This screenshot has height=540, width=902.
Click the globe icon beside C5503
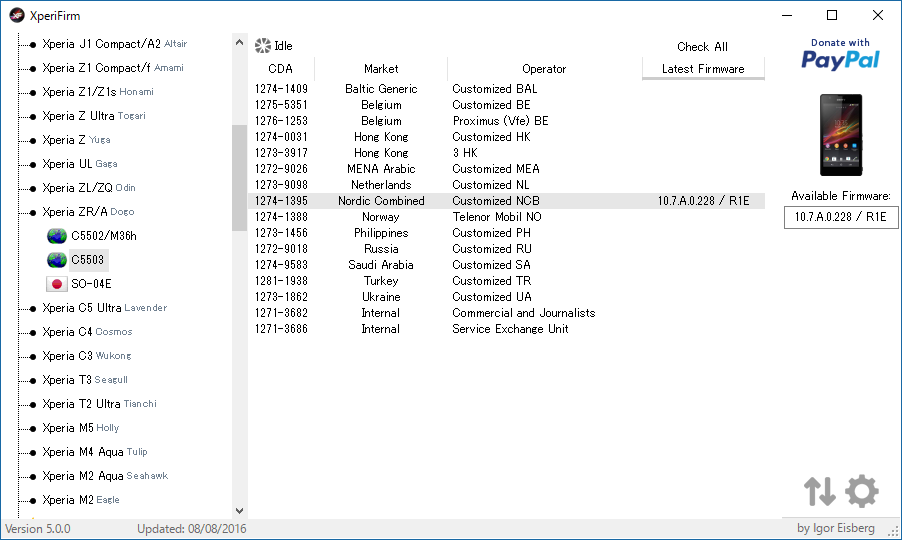pos(57,260)
